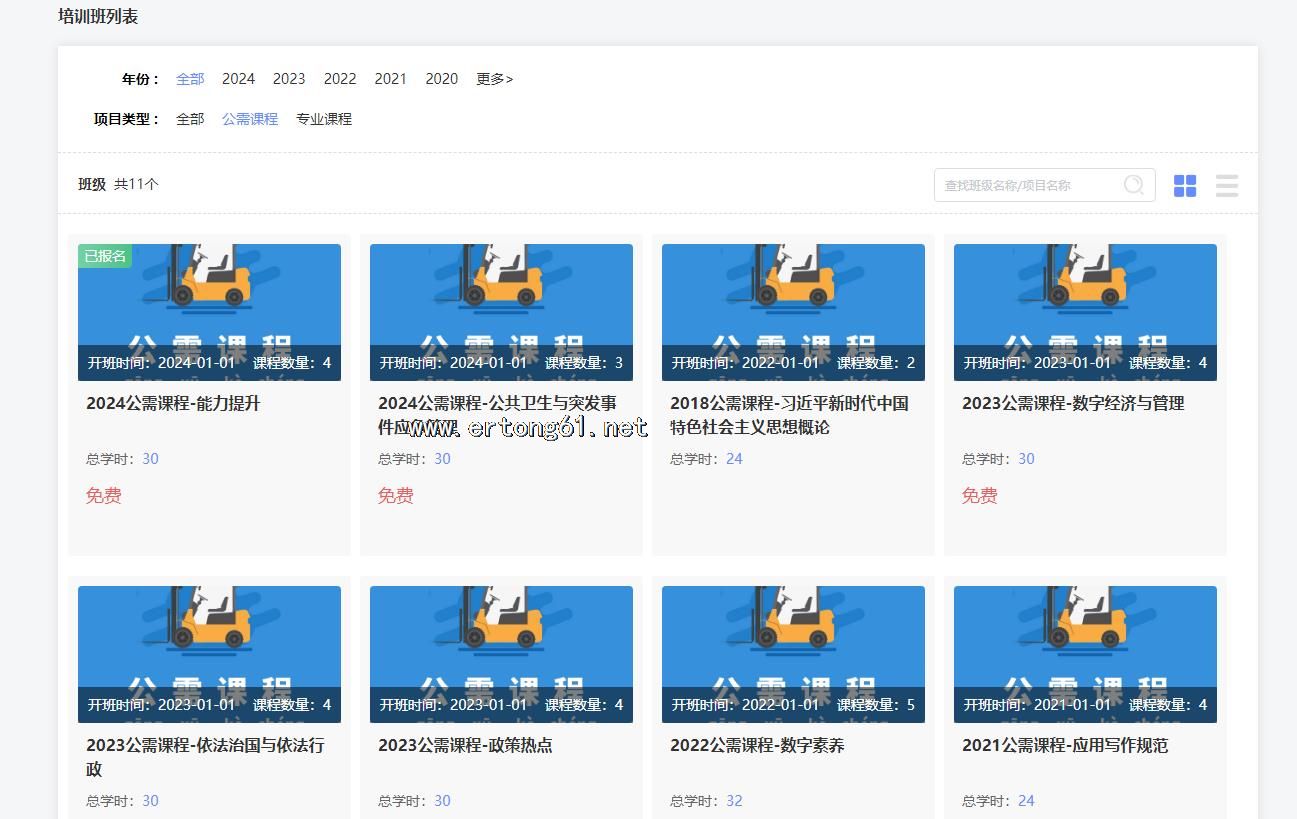Switch to grid view layout icon
This screenshot has width=1297, height=819.
click(1185, 186)
